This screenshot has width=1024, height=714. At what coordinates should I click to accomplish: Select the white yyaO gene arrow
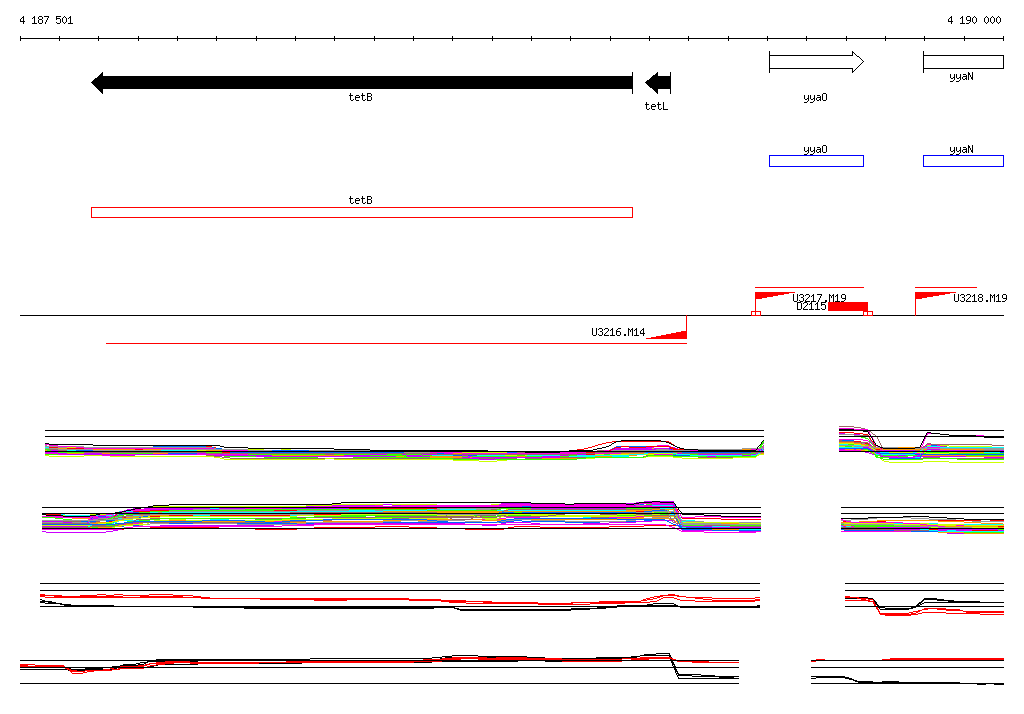(x=816, y=62)
